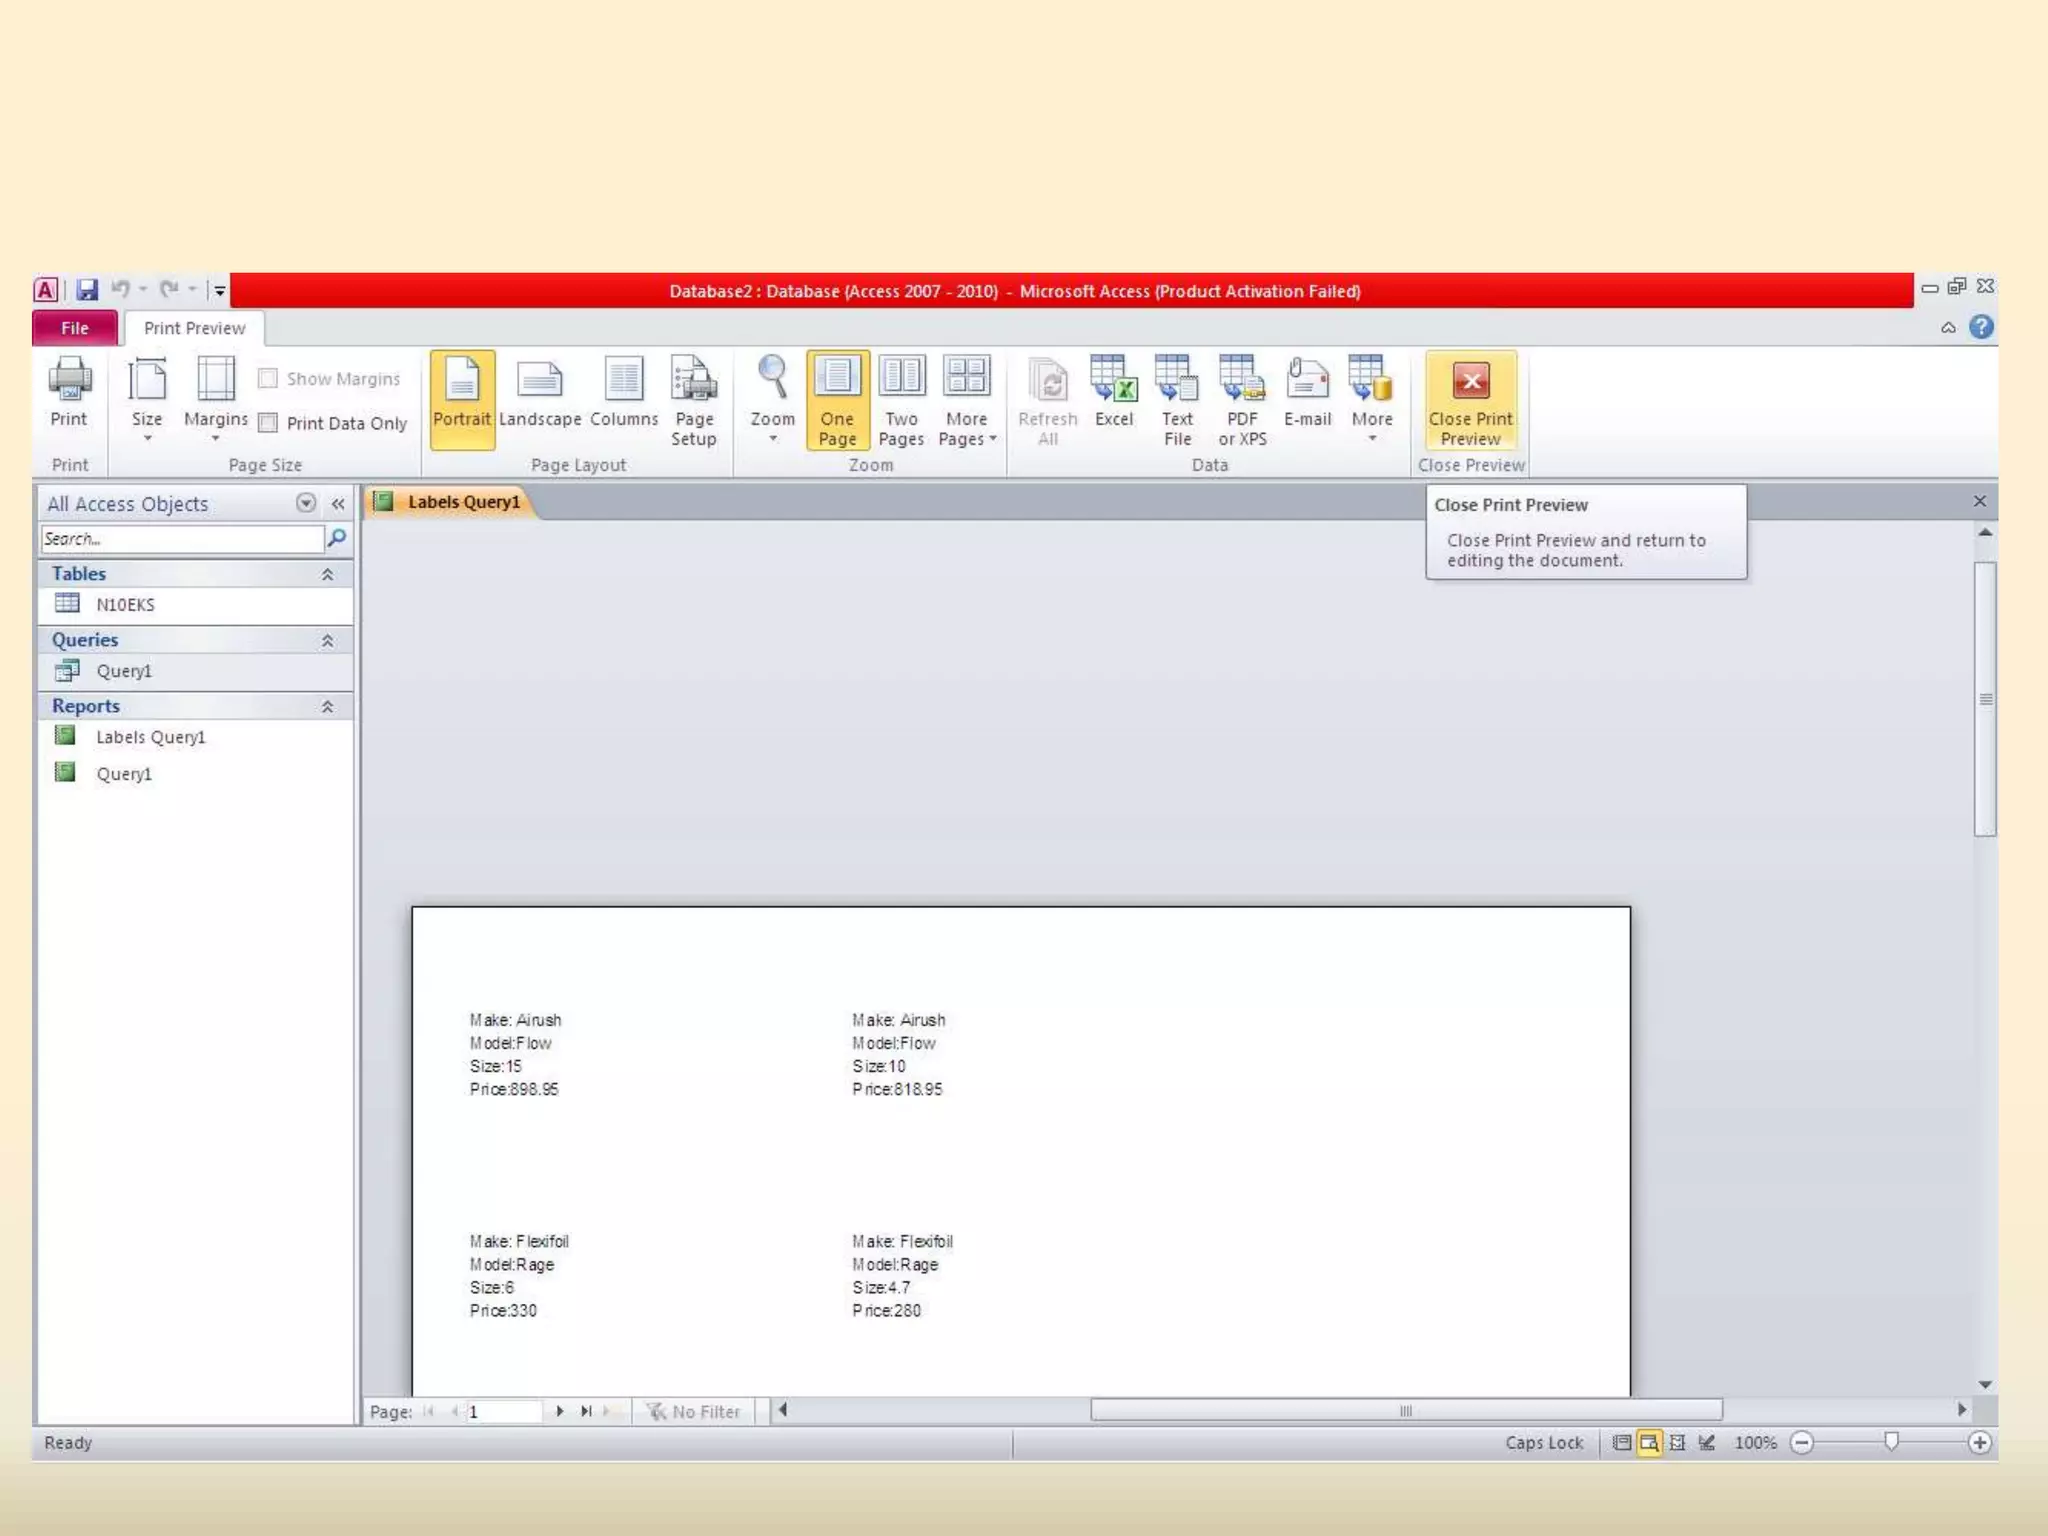
Task: Open Query1 report in the navigation pane
Action: (123, 774)
